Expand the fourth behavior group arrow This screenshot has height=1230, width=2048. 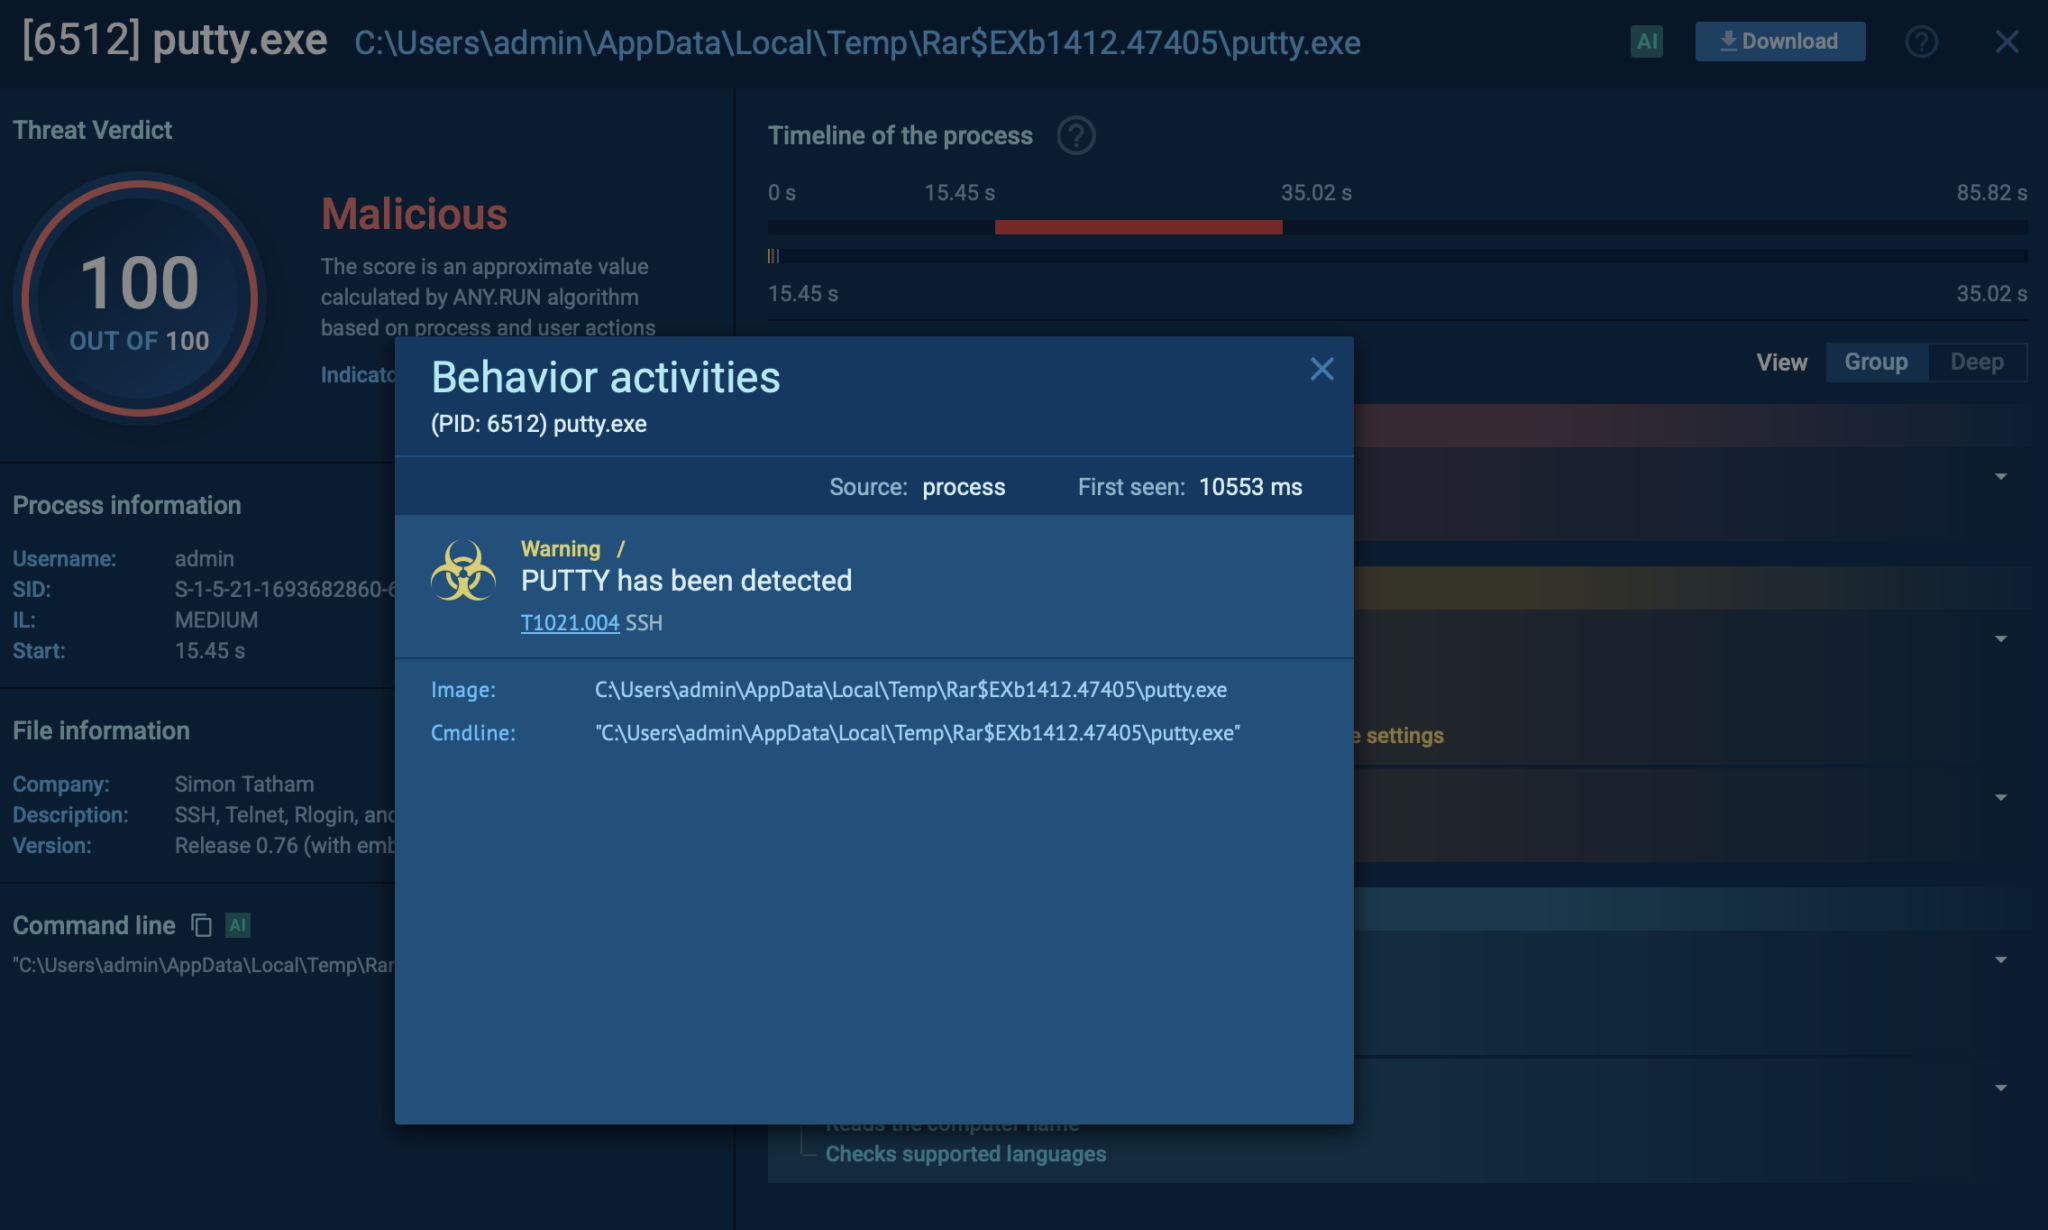click(x=2001, y=960)
